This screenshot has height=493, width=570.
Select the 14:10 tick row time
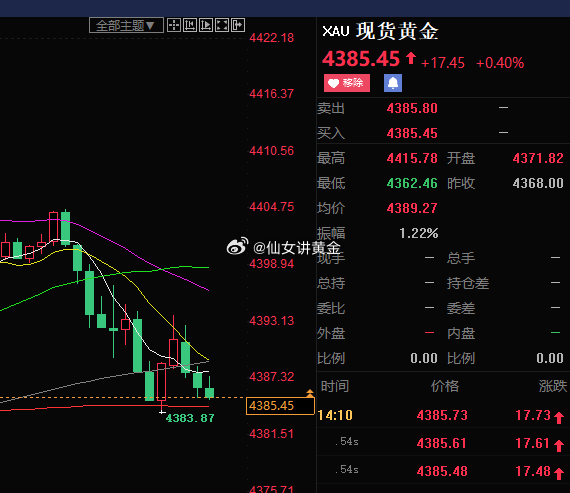335,415
